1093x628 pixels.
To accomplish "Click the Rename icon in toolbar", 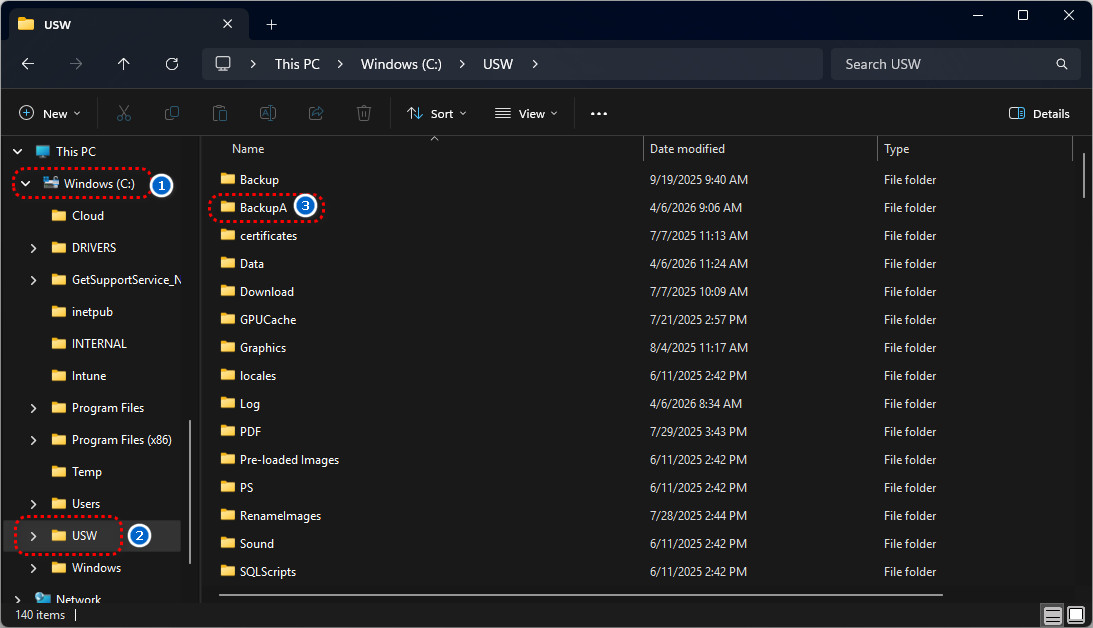I will point(268,114).
